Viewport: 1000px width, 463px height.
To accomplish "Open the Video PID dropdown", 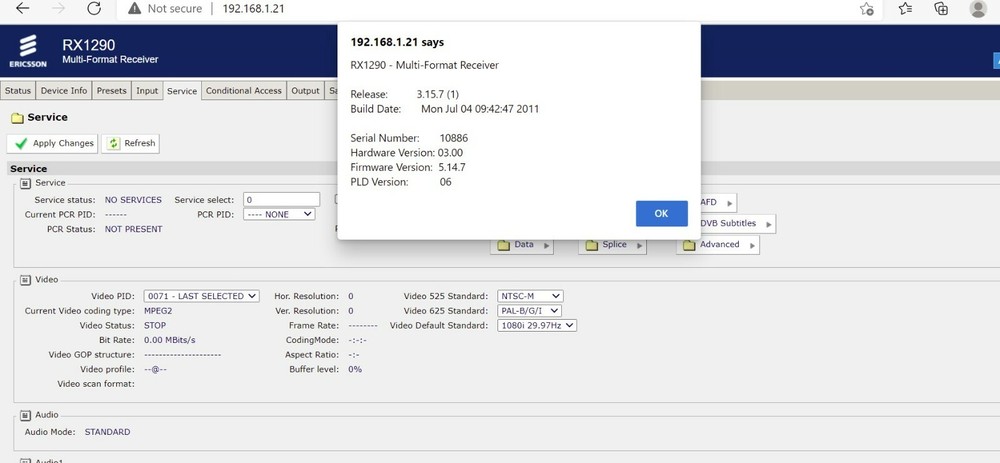I will coord(201,296).
